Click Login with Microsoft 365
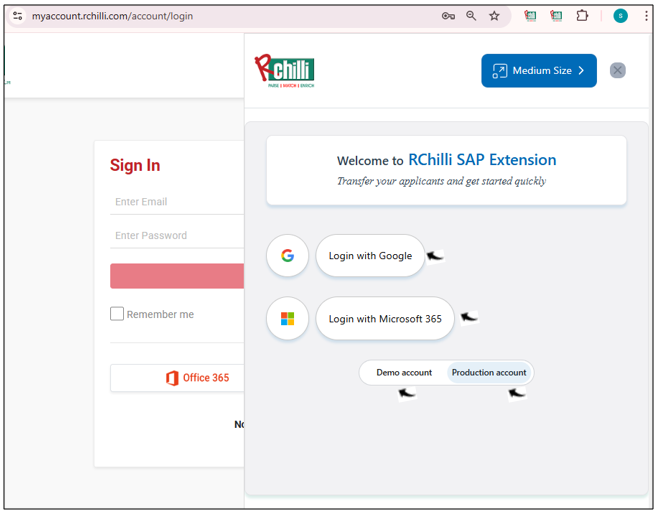 385,318
